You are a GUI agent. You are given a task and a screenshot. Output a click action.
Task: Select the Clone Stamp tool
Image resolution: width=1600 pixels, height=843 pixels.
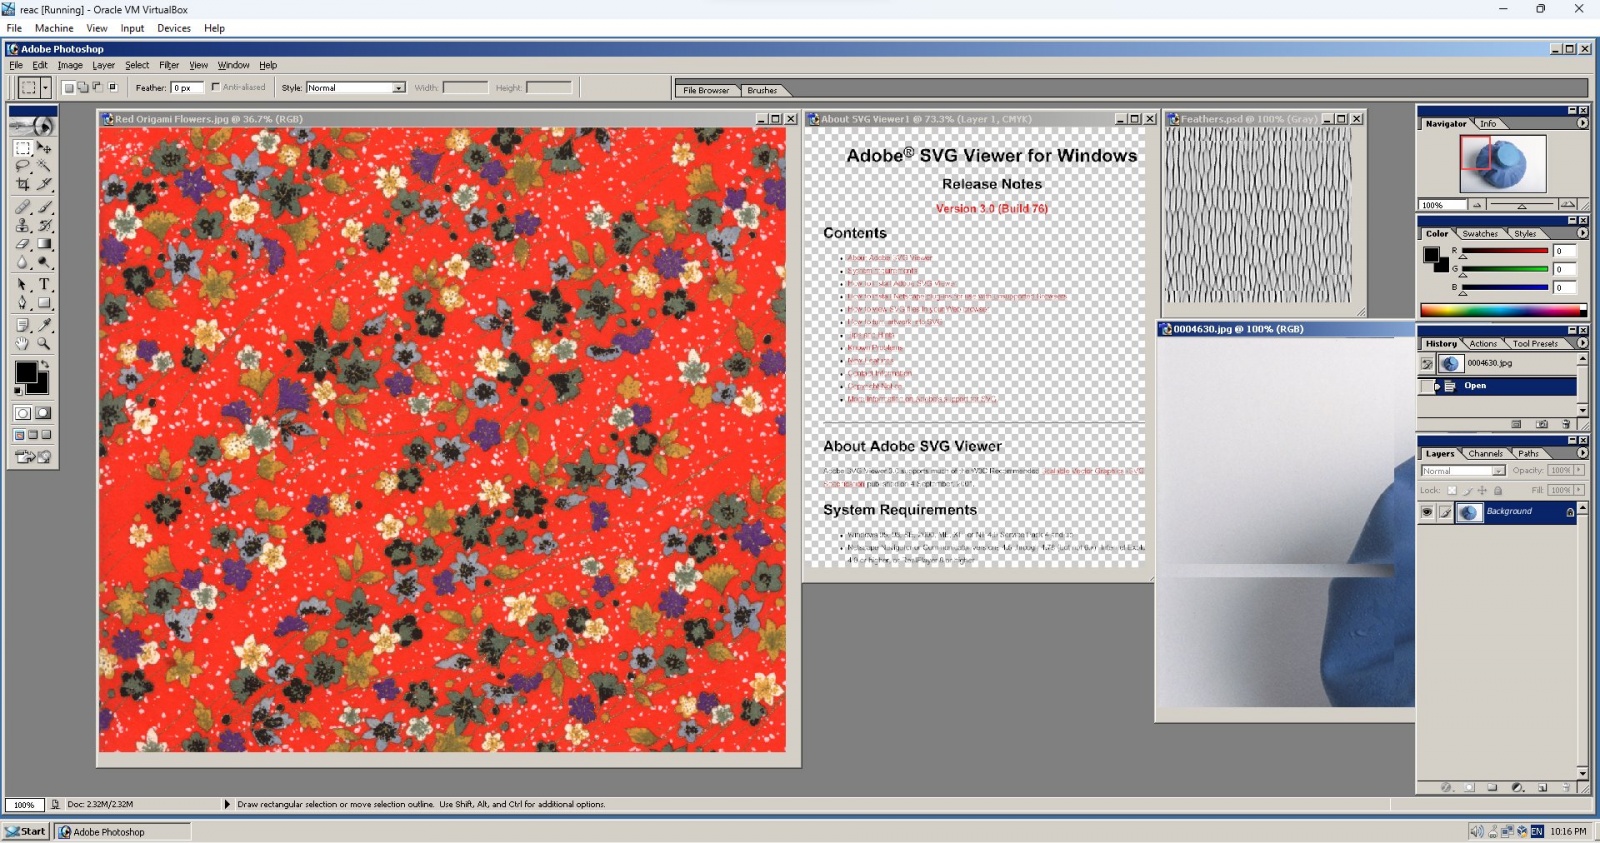[23, 225]
